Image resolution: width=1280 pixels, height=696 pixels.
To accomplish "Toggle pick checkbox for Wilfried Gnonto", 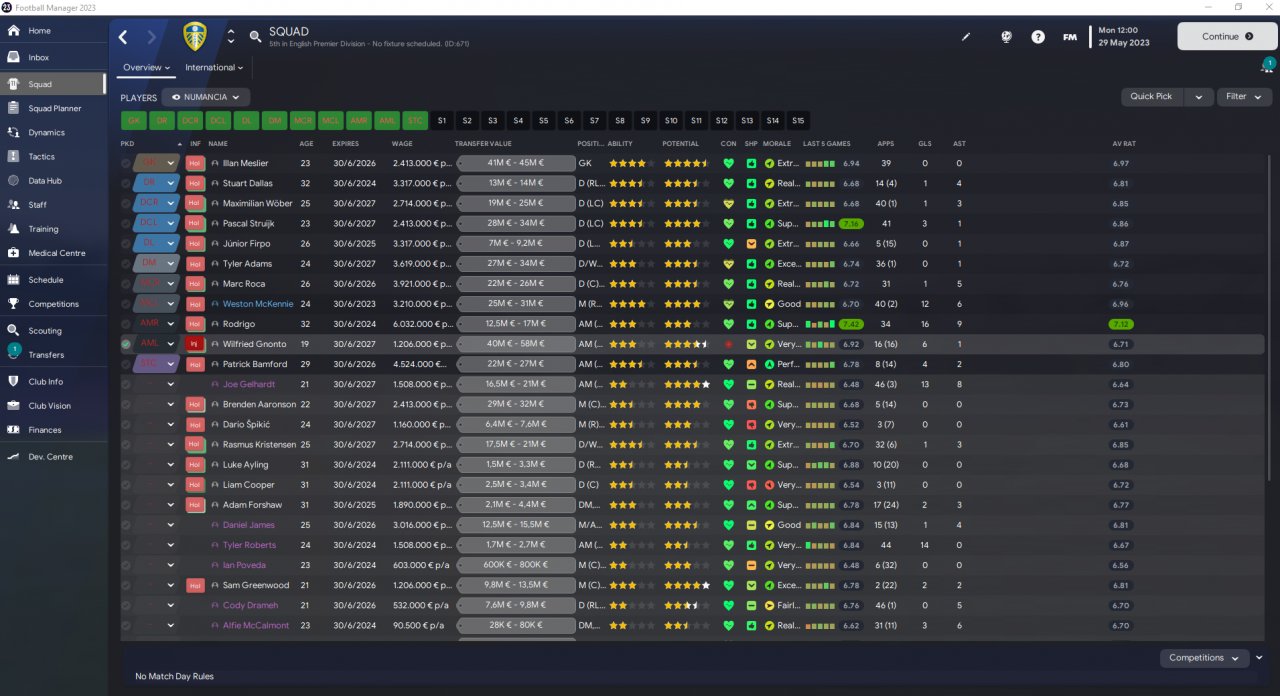I will coord(126,344).
